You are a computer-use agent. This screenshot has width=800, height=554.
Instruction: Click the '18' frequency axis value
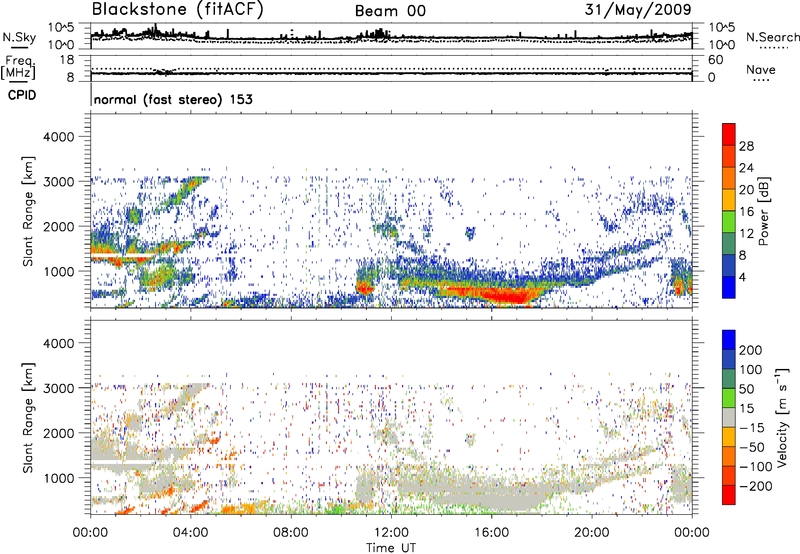tap(67, 60)
